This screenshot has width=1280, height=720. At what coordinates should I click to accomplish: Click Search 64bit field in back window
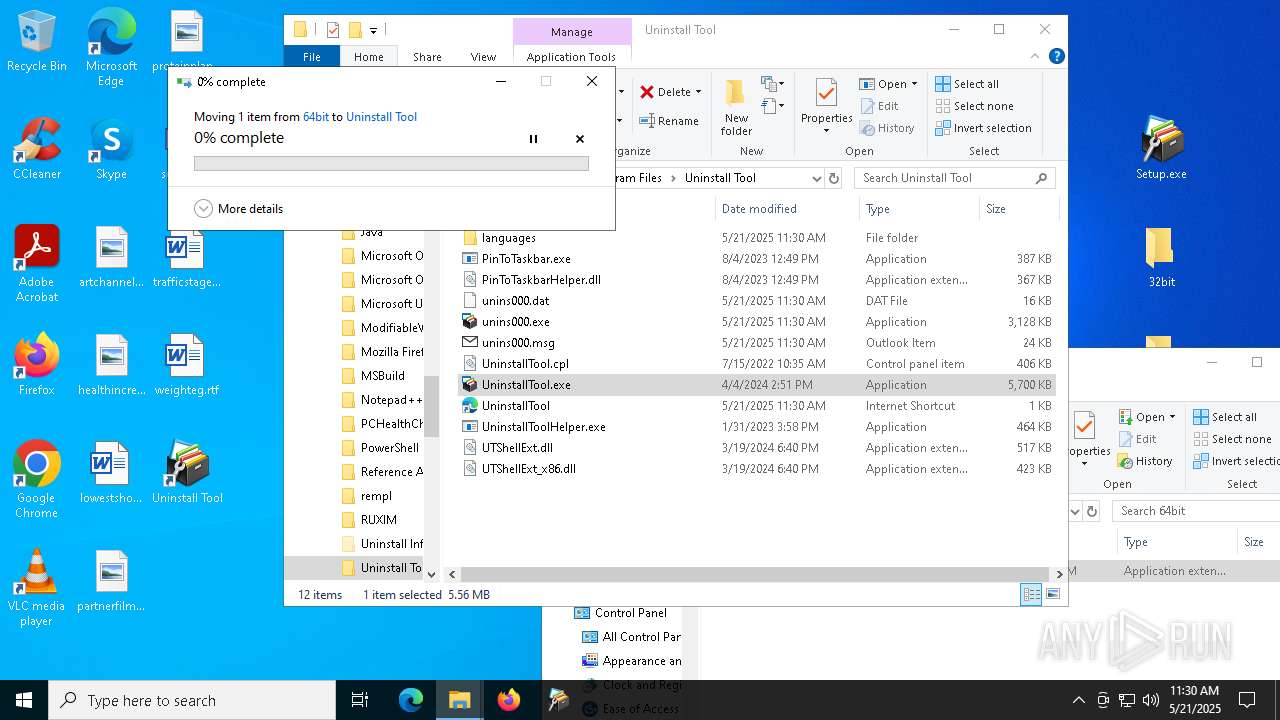pos(1195,511)
